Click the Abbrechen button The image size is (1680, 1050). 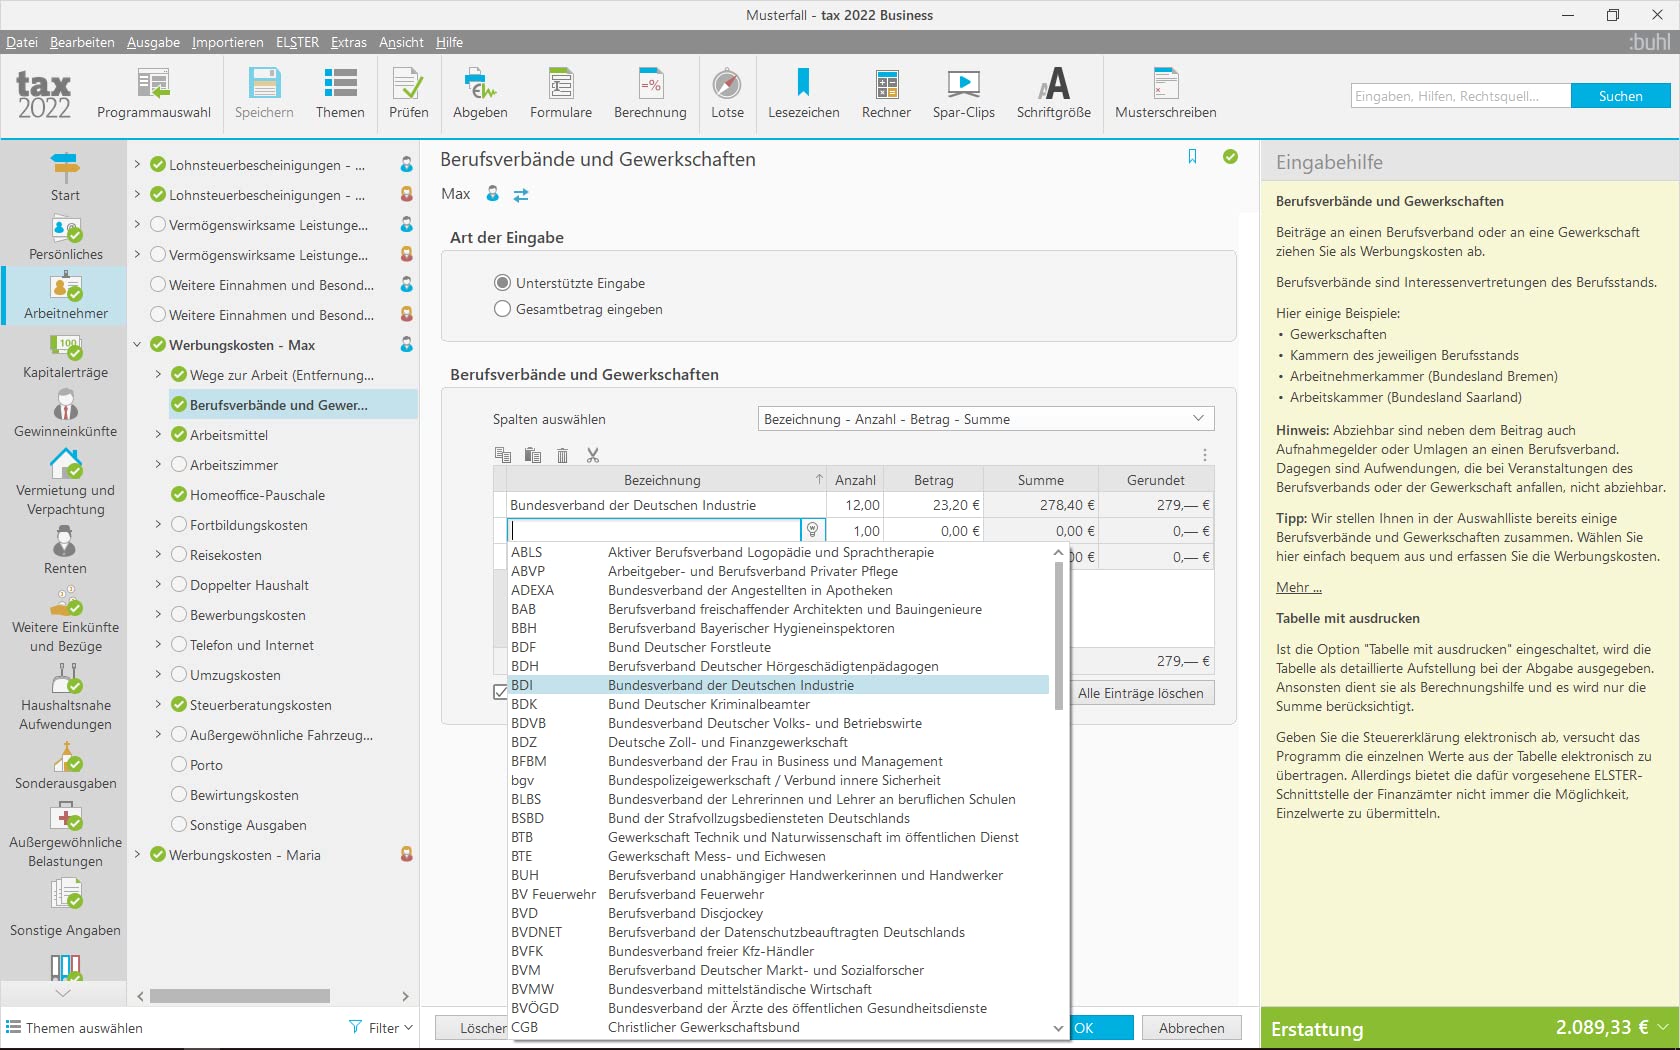[1191, 1028]
